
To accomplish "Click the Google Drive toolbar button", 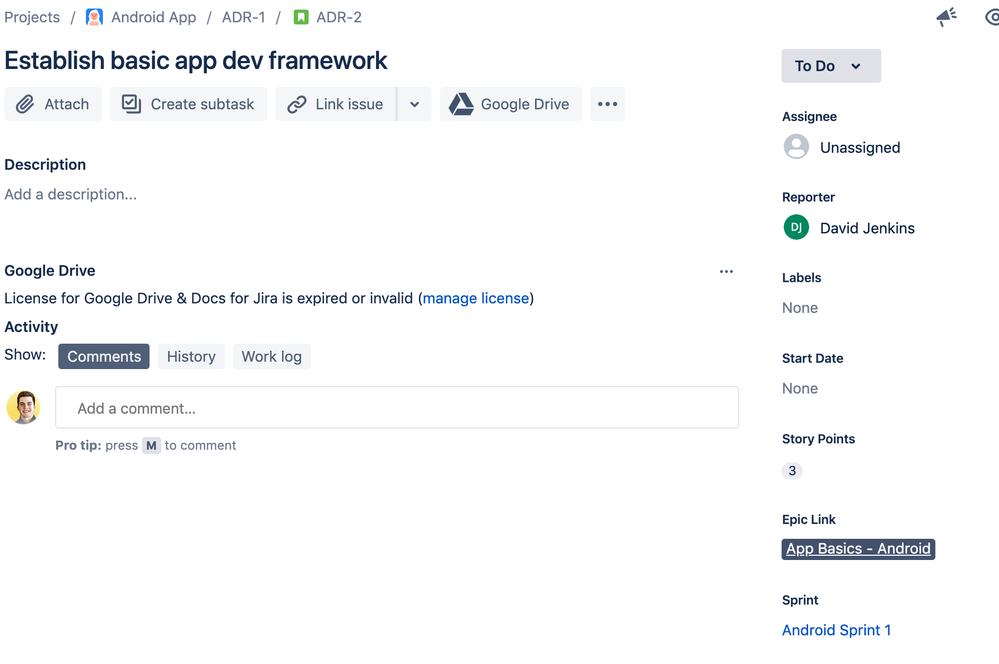I will (x=510, y=104).
